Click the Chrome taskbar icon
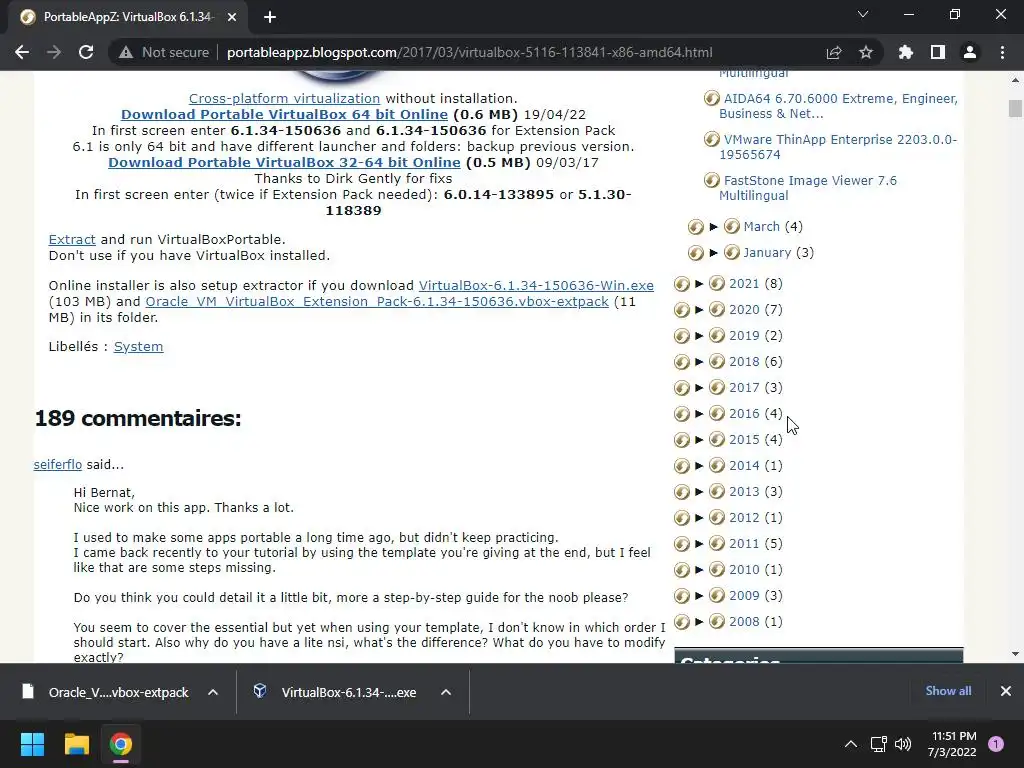 coord(121,744)
